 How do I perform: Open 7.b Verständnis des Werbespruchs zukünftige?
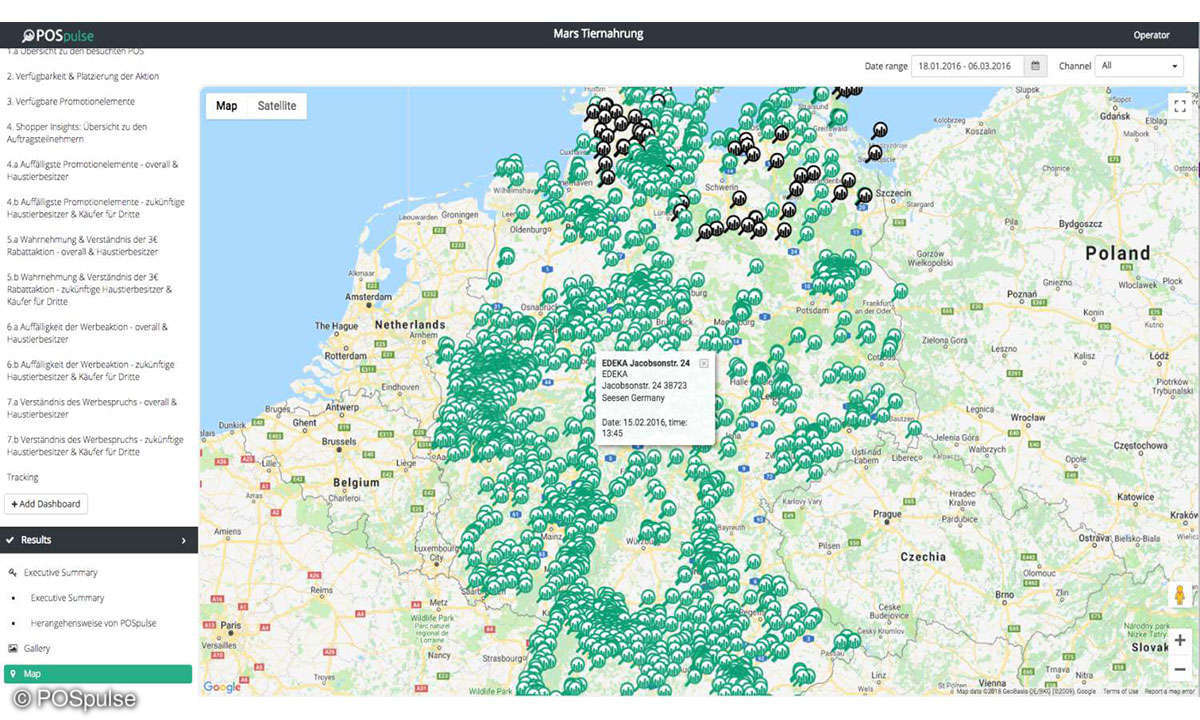point(95,446)
